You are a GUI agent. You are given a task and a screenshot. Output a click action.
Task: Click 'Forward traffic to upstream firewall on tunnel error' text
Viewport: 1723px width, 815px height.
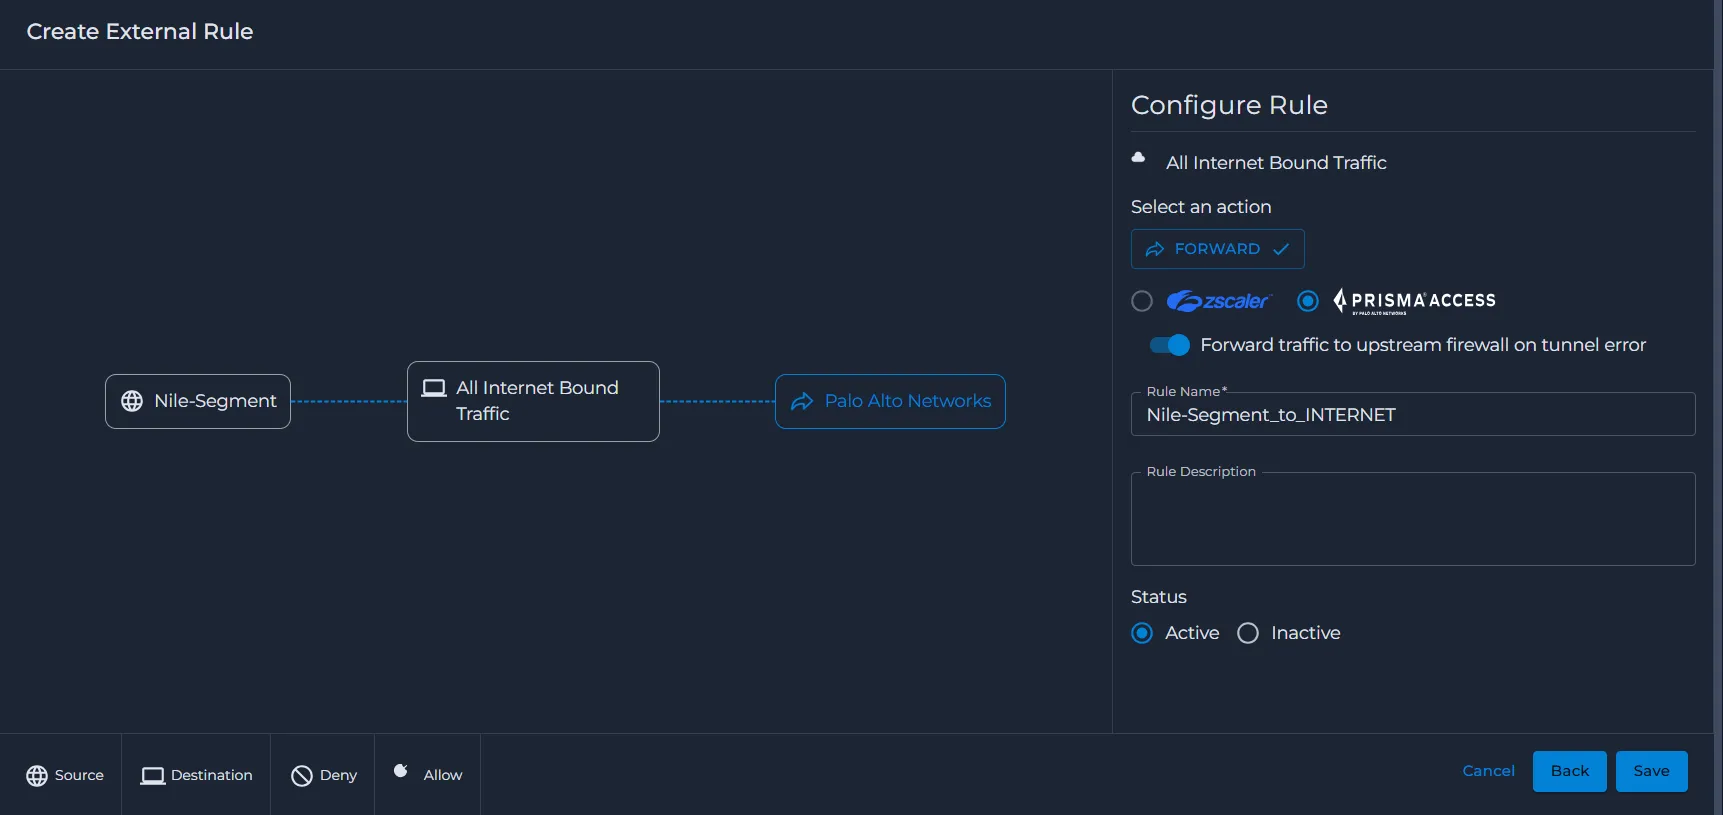coord(1423,345)
